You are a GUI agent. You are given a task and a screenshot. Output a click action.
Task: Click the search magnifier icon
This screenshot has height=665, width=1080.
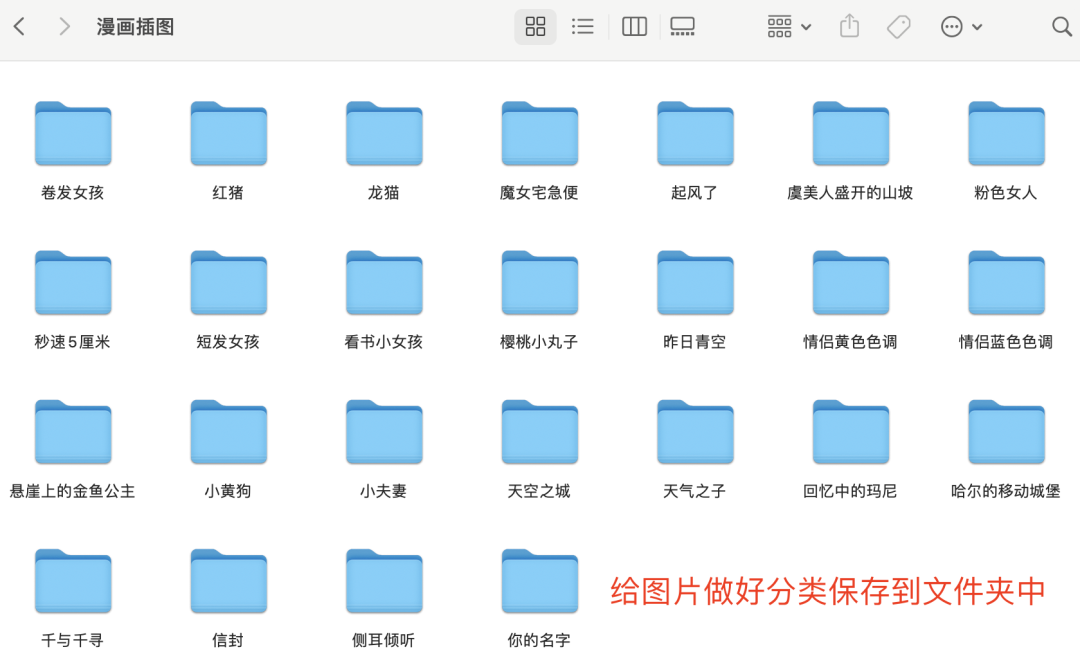[1061, 27]
